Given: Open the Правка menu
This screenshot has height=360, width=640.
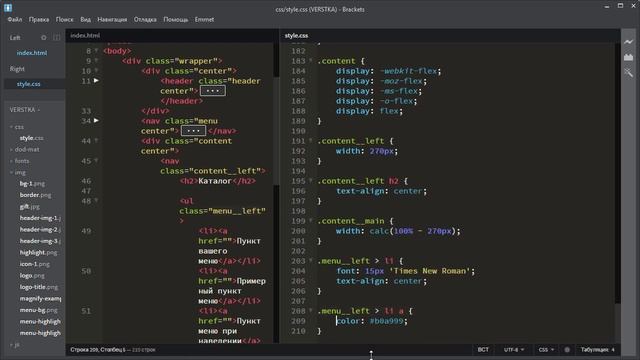Looking at the screenshot, I should coord(39,20).
